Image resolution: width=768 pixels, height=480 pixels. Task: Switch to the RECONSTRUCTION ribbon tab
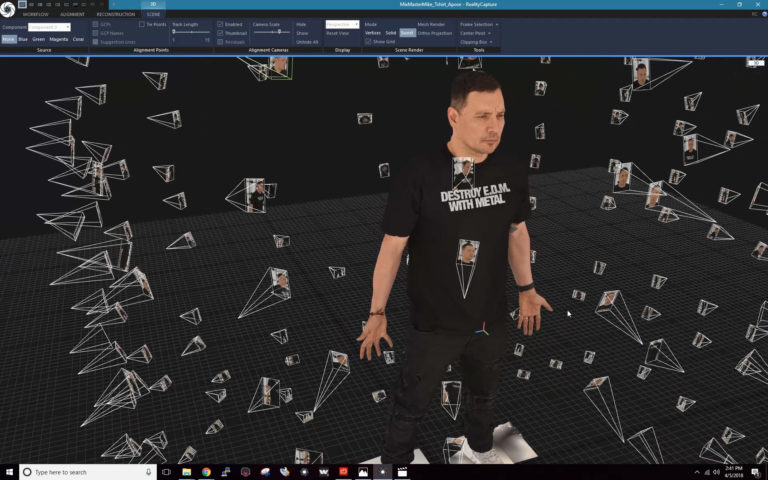pos(116,14)
